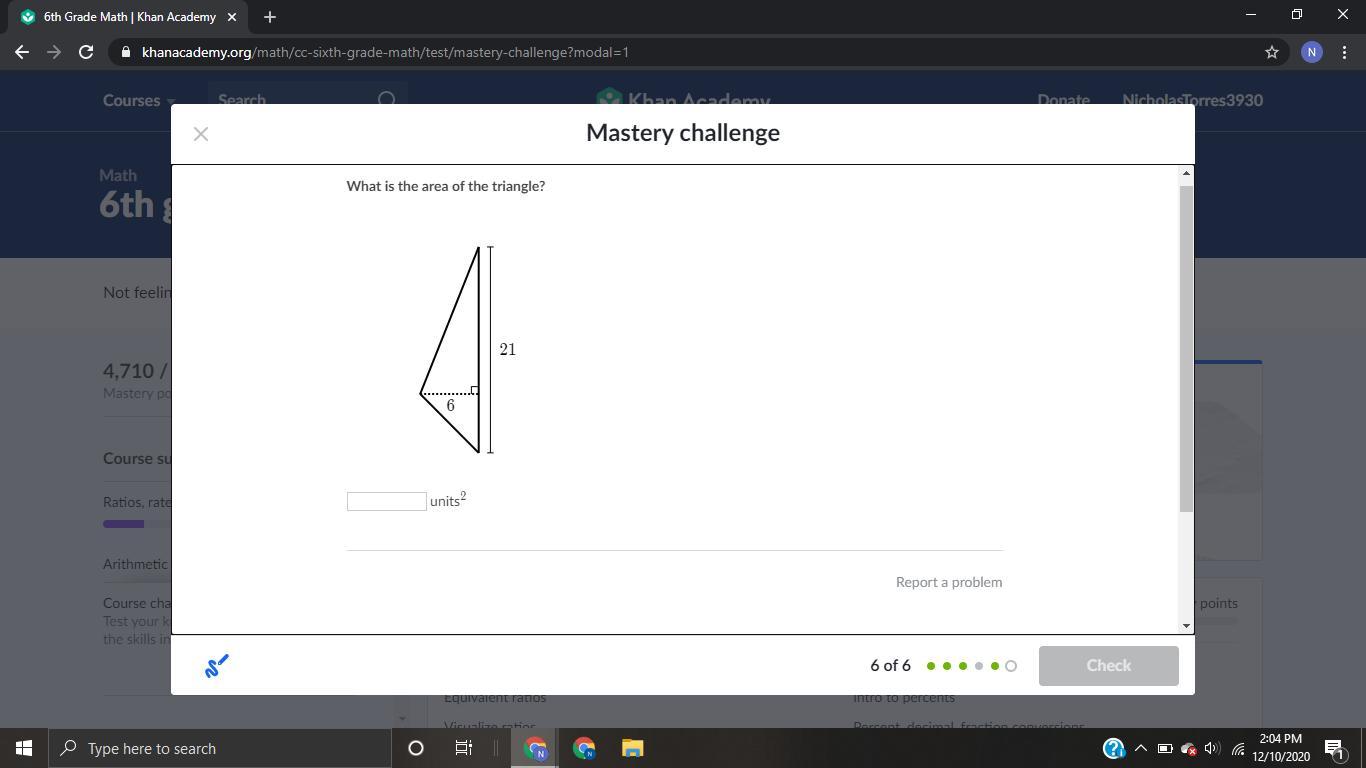Minimize the Chrome window
Screen dimensions: 1366x768
click(1250, 14)
